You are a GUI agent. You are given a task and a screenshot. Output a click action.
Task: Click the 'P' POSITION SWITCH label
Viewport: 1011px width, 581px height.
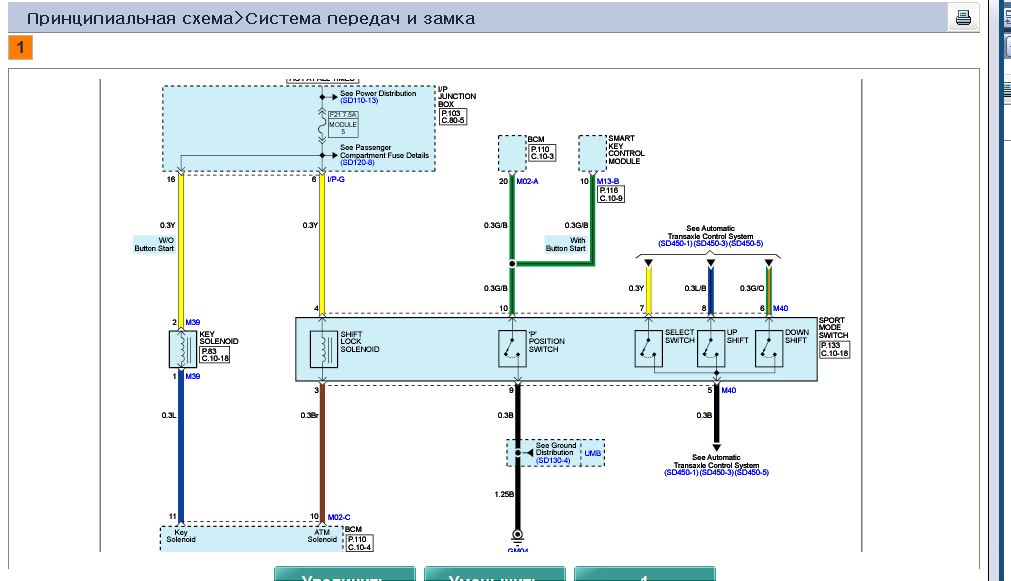(547, 342)
